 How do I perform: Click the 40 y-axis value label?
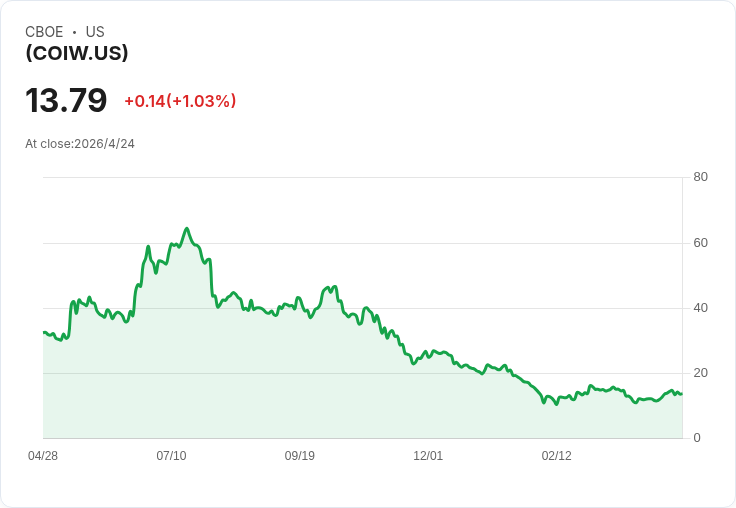point(700,308)
